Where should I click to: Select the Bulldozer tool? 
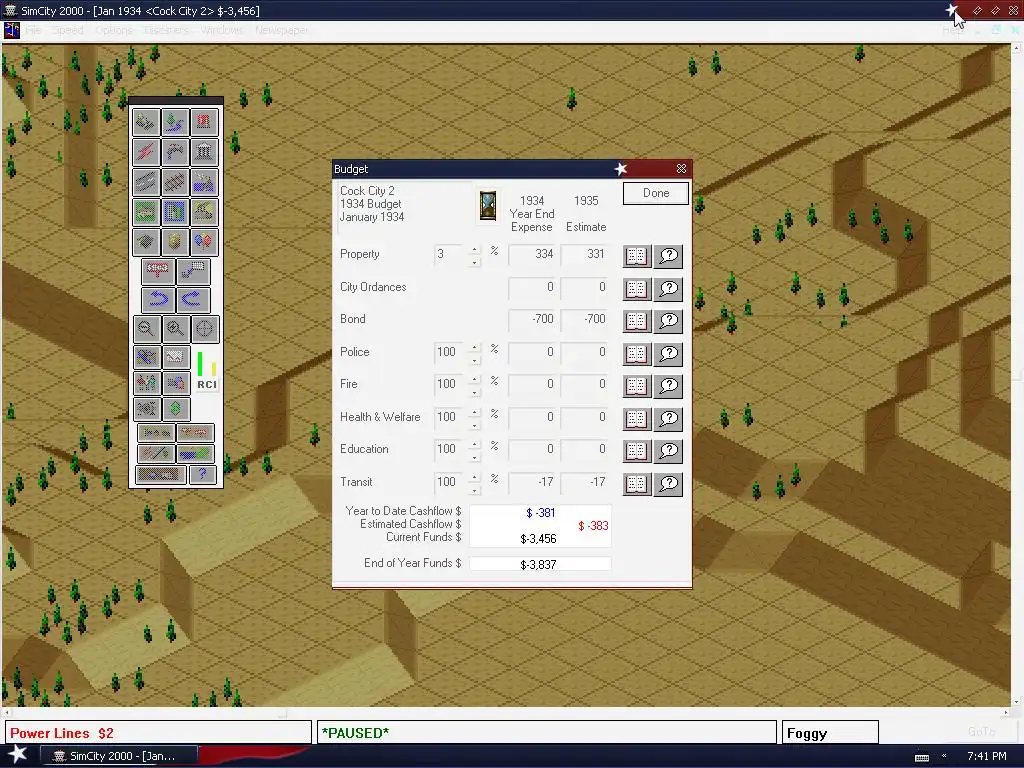point(146,122)
